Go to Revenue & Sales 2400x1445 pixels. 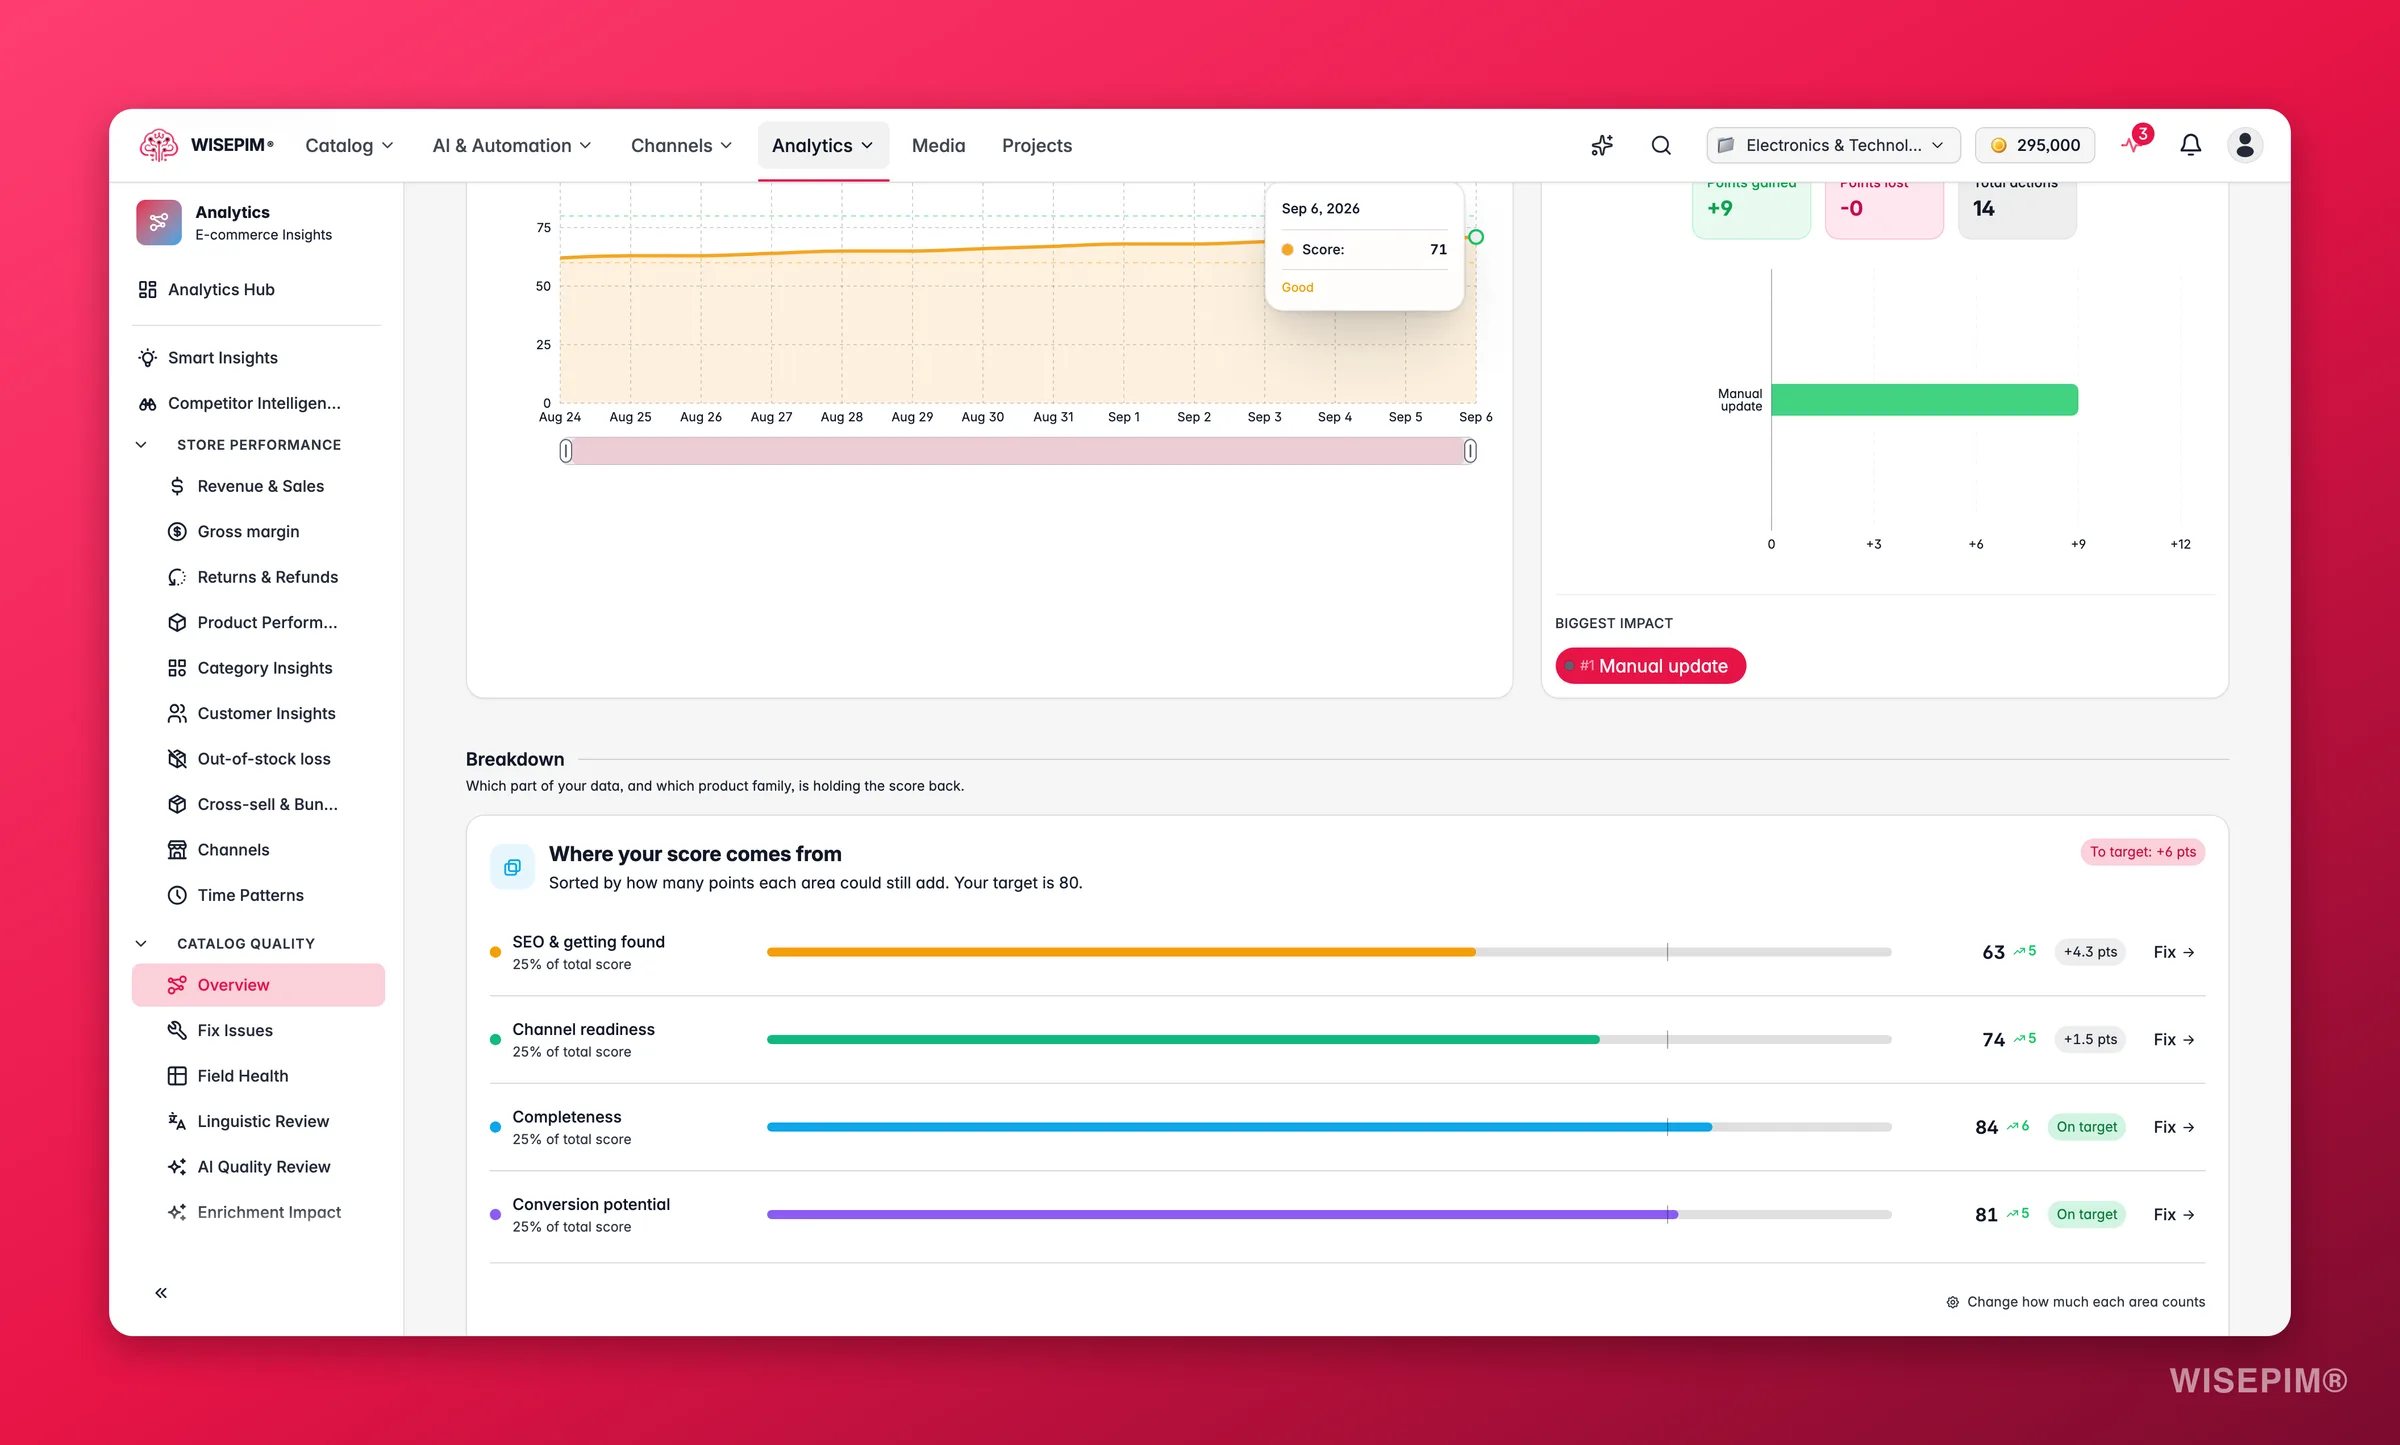click(x=258, y=486)
